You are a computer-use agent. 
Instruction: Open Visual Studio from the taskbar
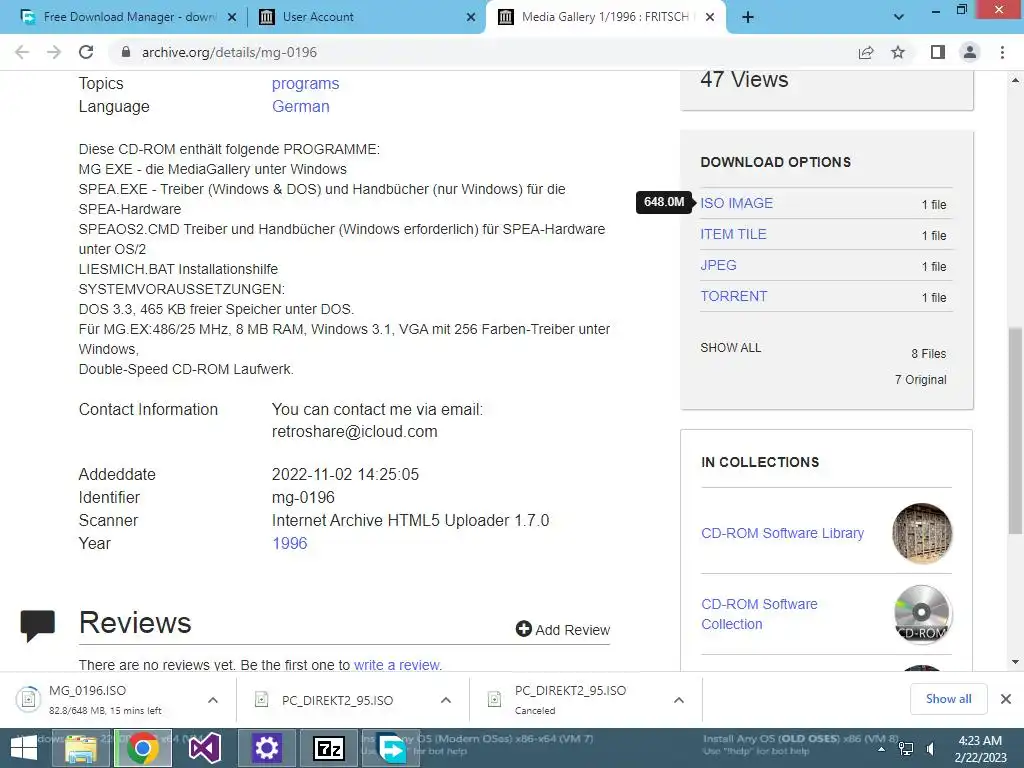tap(204, 748)
